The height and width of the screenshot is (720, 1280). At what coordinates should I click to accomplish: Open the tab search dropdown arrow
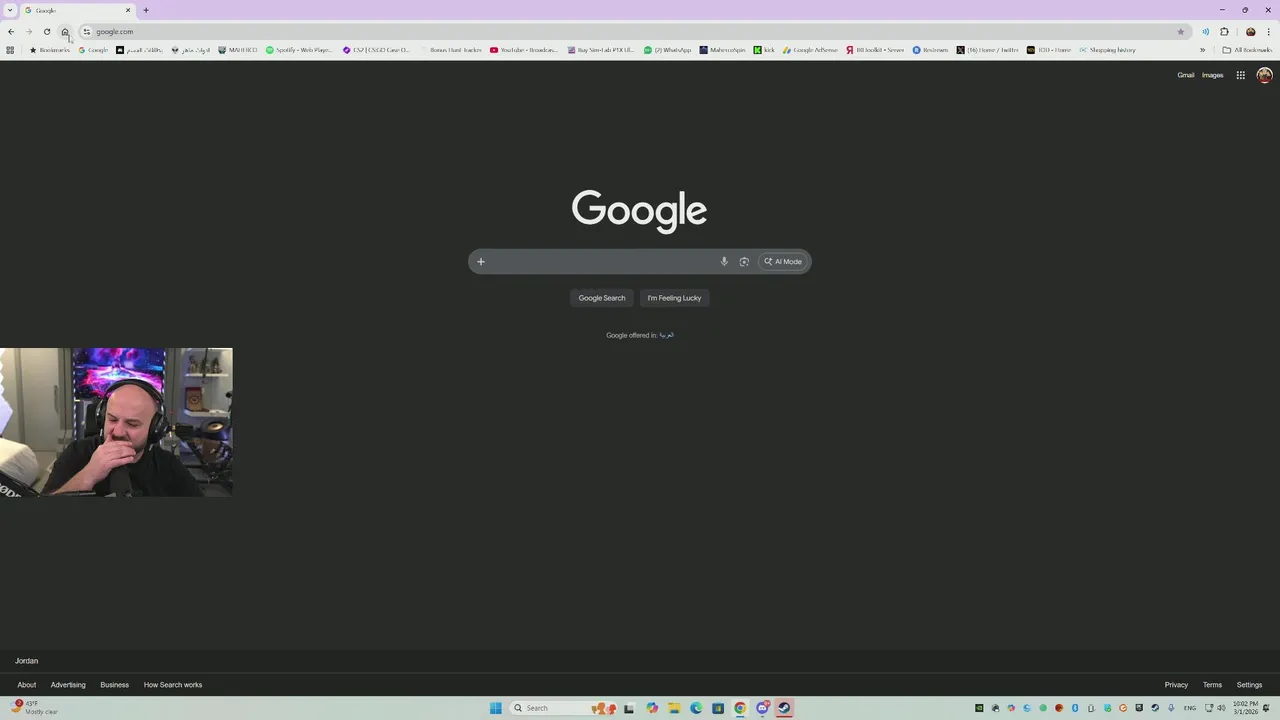(10, 10)
